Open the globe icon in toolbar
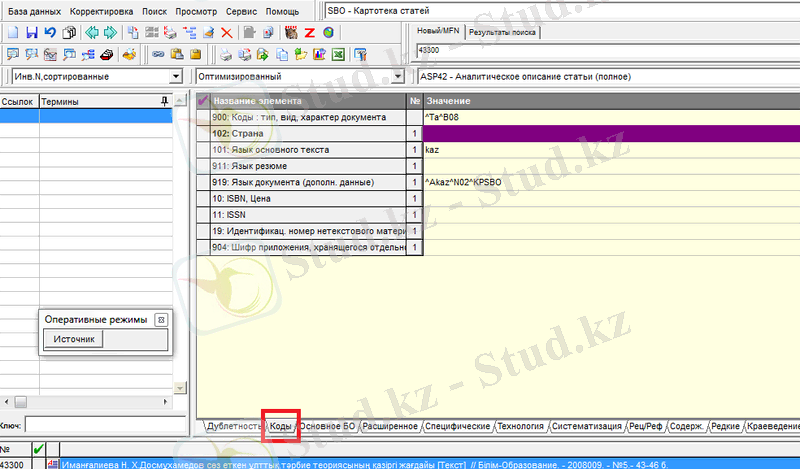Viewport: 800px width, 469px height. (328, 33)
